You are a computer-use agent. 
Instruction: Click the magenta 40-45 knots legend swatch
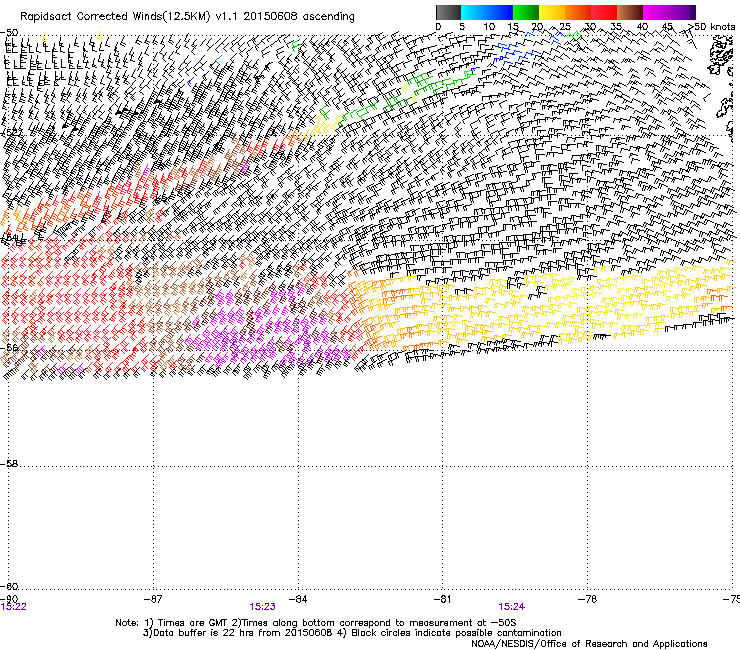coord(656,12)
